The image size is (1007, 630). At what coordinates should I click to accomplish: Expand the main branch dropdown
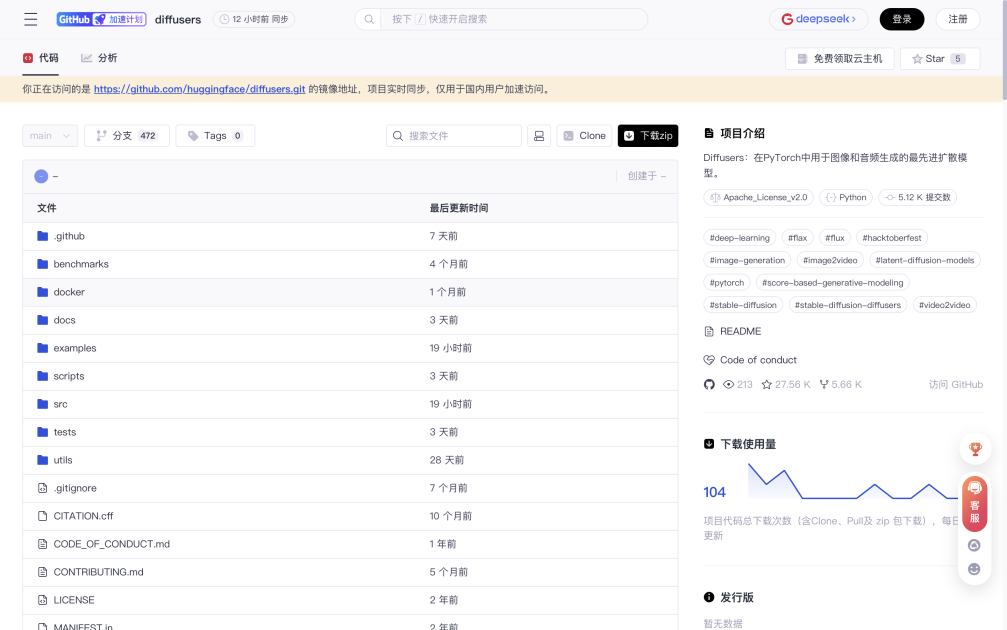point(50,136)
